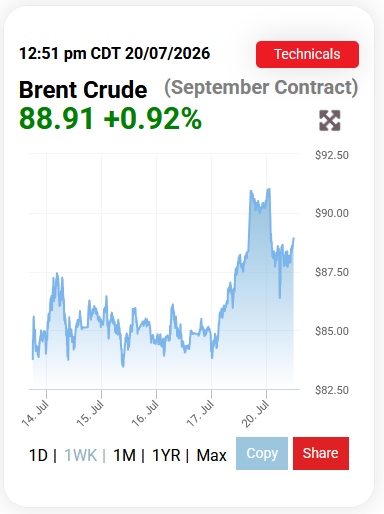Show the 1YR price history
The width and height of the screenshot is (384, 514).
(166, 455)
